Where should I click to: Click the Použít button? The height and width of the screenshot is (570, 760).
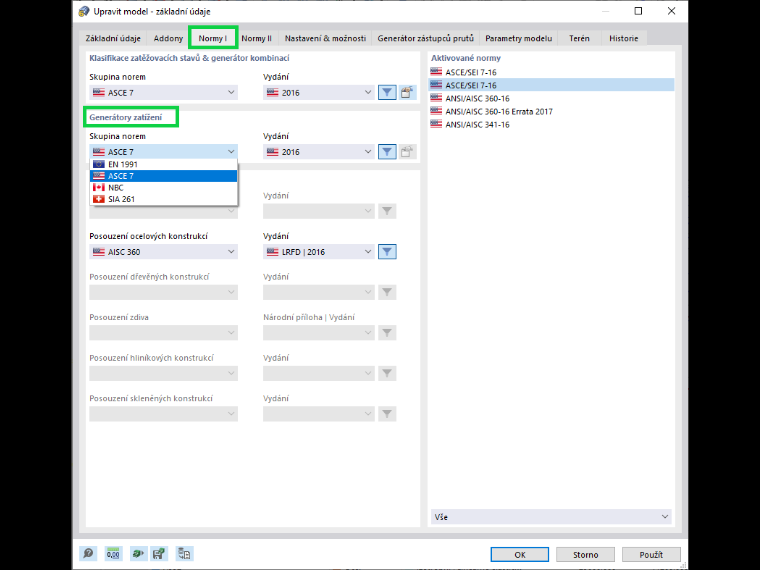(651, 554)
